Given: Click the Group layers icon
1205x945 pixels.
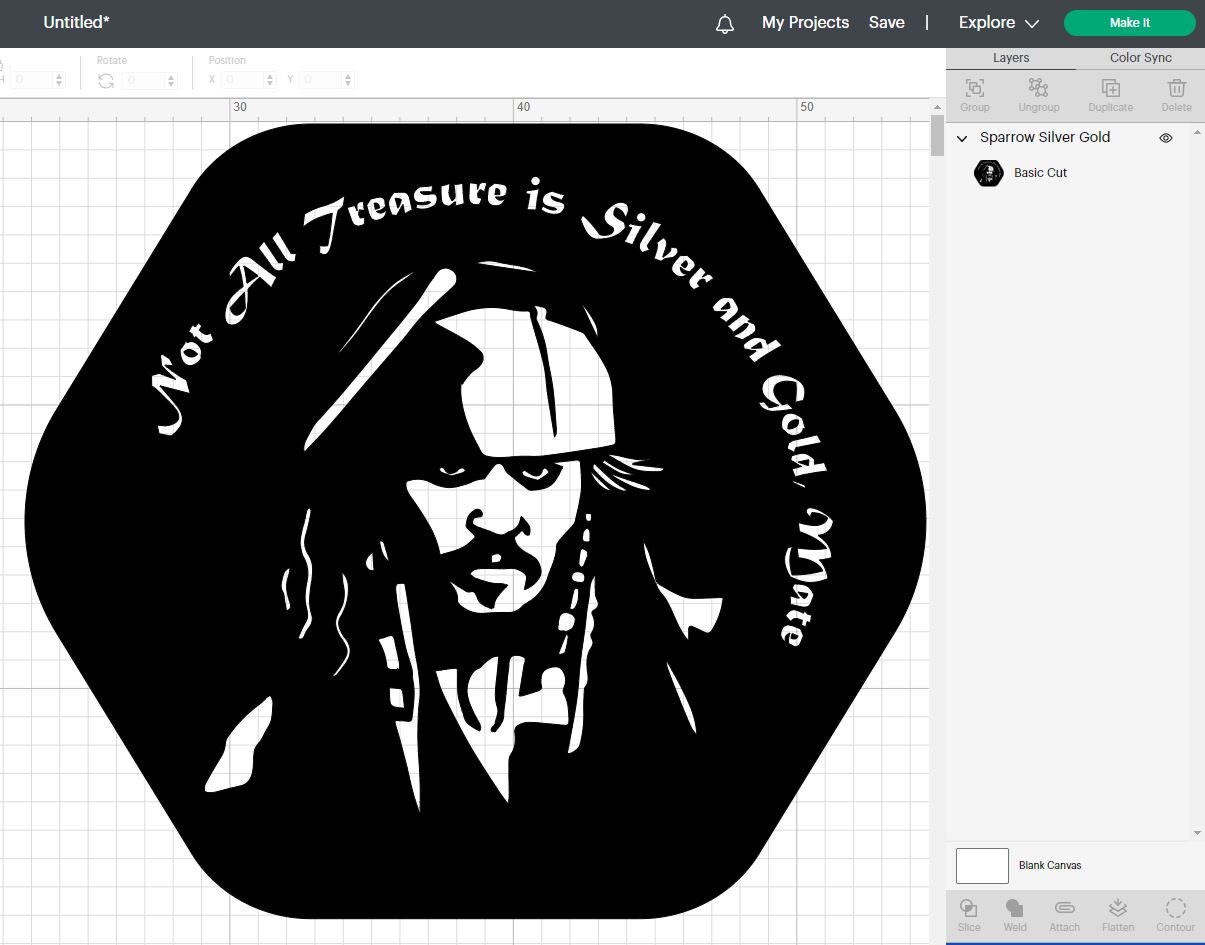Looking at the screenshot, I should point(975,96).
